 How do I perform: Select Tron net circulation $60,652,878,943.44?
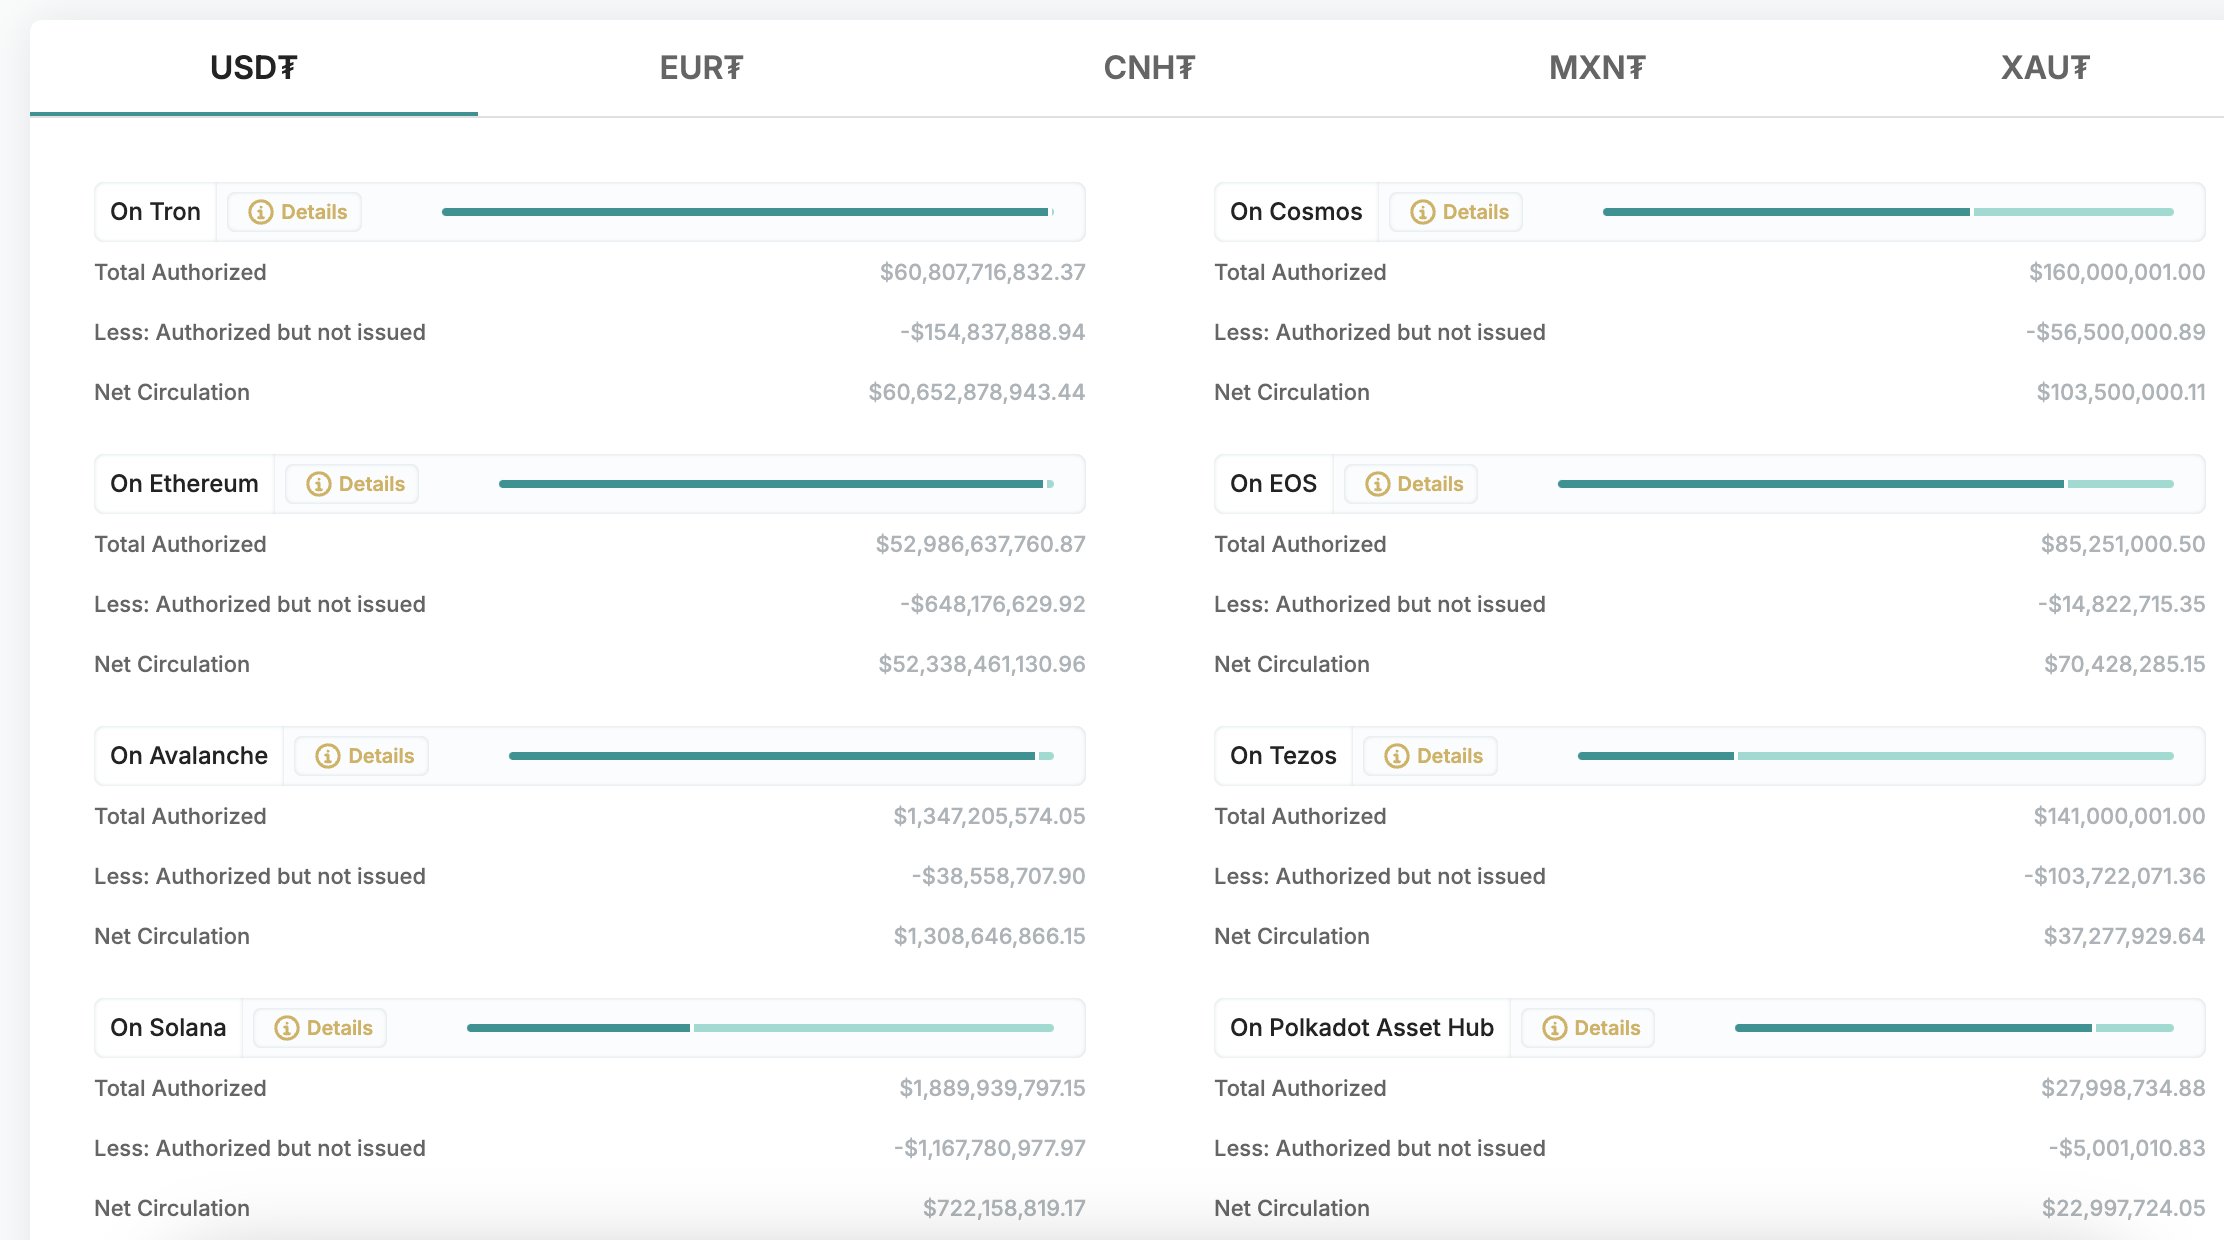(977, 392)
